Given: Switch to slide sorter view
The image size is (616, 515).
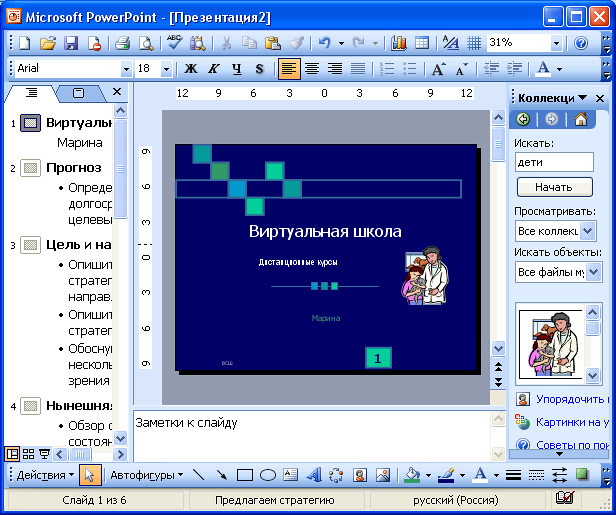Looking at the screenshot, I should tap(28, 454).
